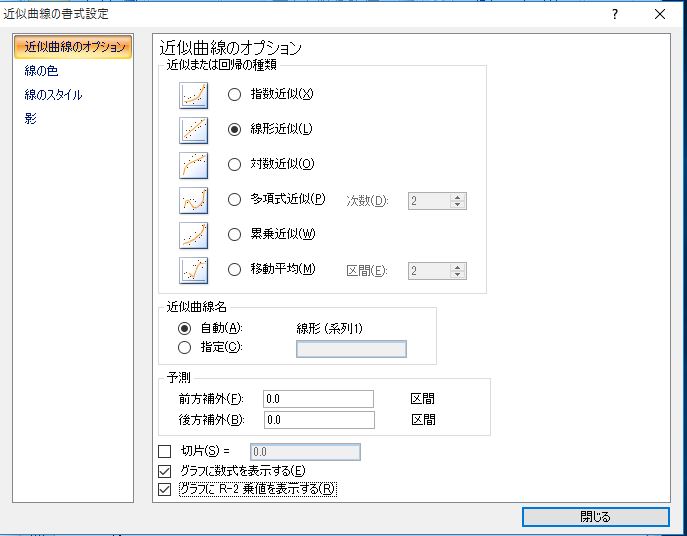This screenshot has height=536, width=687.
Task: Select the 対数近似 radio button
Action: 235,165
